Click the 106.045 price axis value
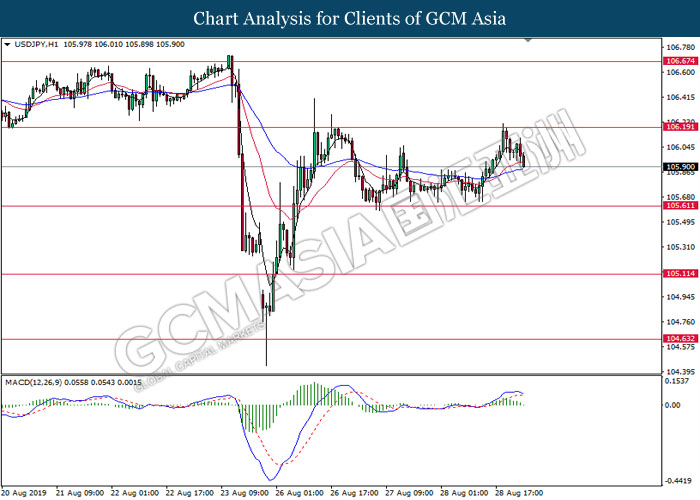 click(680, 147)
